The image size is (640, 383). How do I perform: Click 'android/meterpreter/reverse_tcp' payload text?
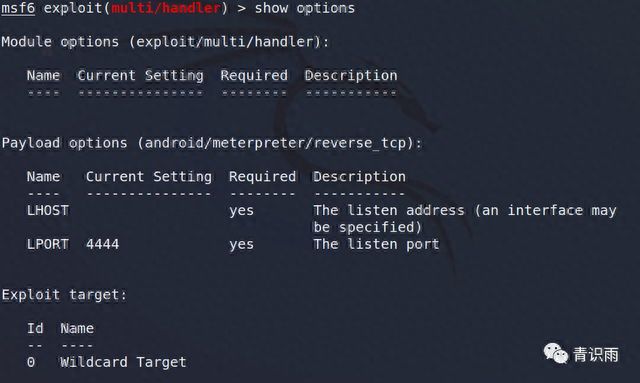point(276,143)
